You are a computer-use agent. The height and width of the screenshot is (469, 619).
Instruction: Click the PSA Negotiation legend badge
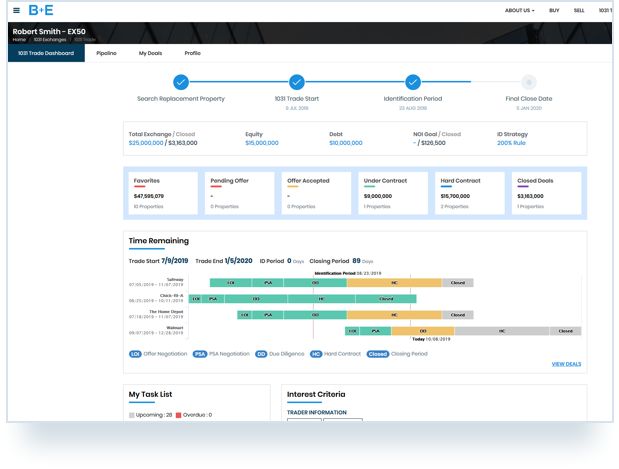point(200,353)
